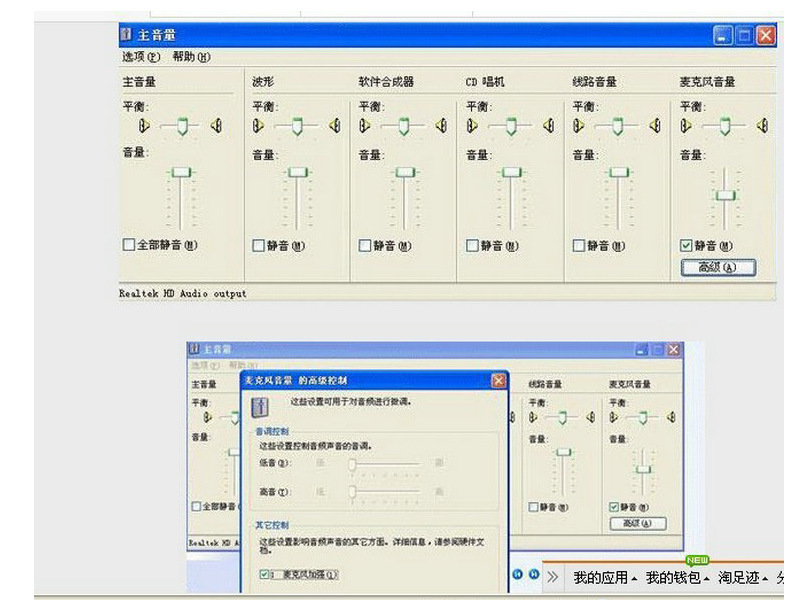Mute the 软件合成器 channel

click(x=365, y=246)
